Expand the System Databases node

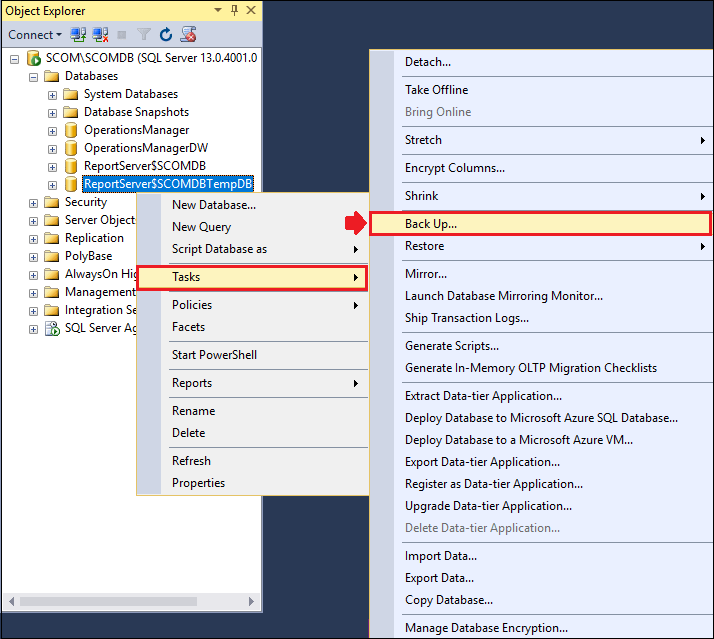point(52,95)
